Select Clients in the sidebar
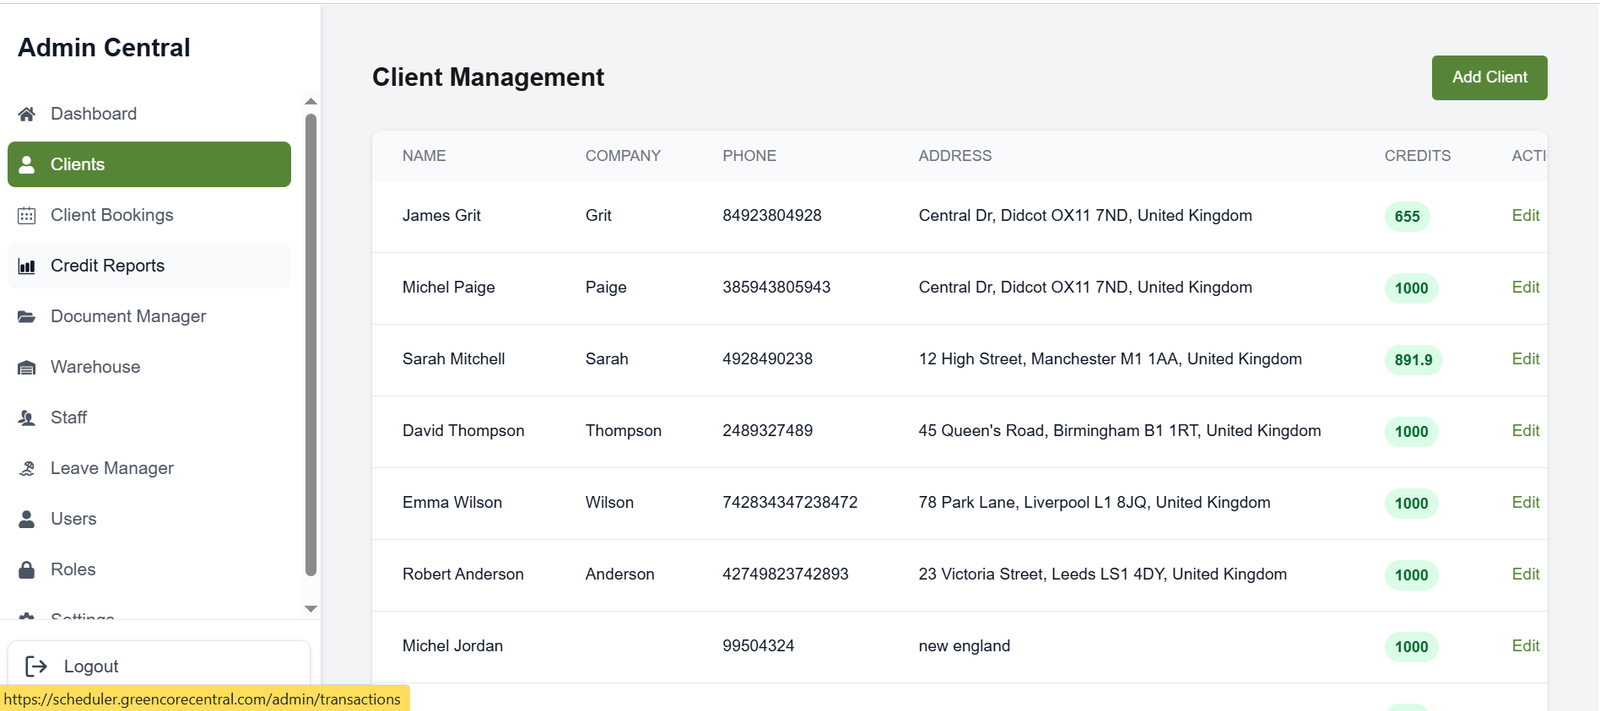1600x711 pixels. [149, 165]
